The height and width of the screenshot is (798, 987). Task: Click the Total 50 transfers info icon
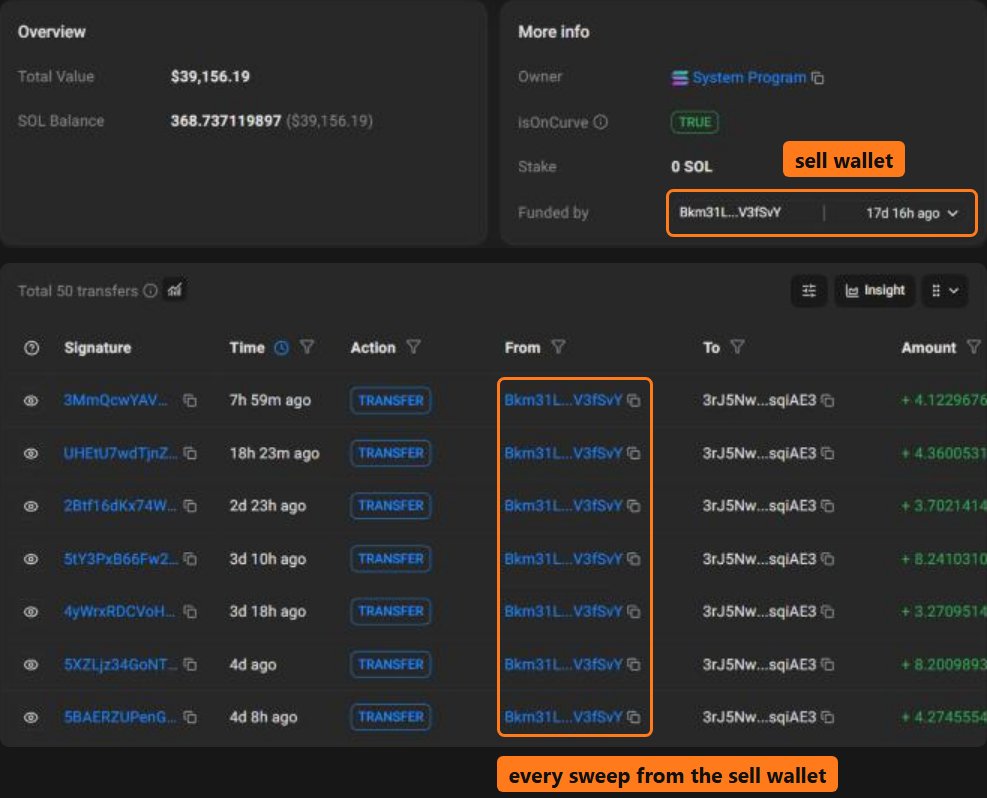pyautogui.click(x=150, y=291)
